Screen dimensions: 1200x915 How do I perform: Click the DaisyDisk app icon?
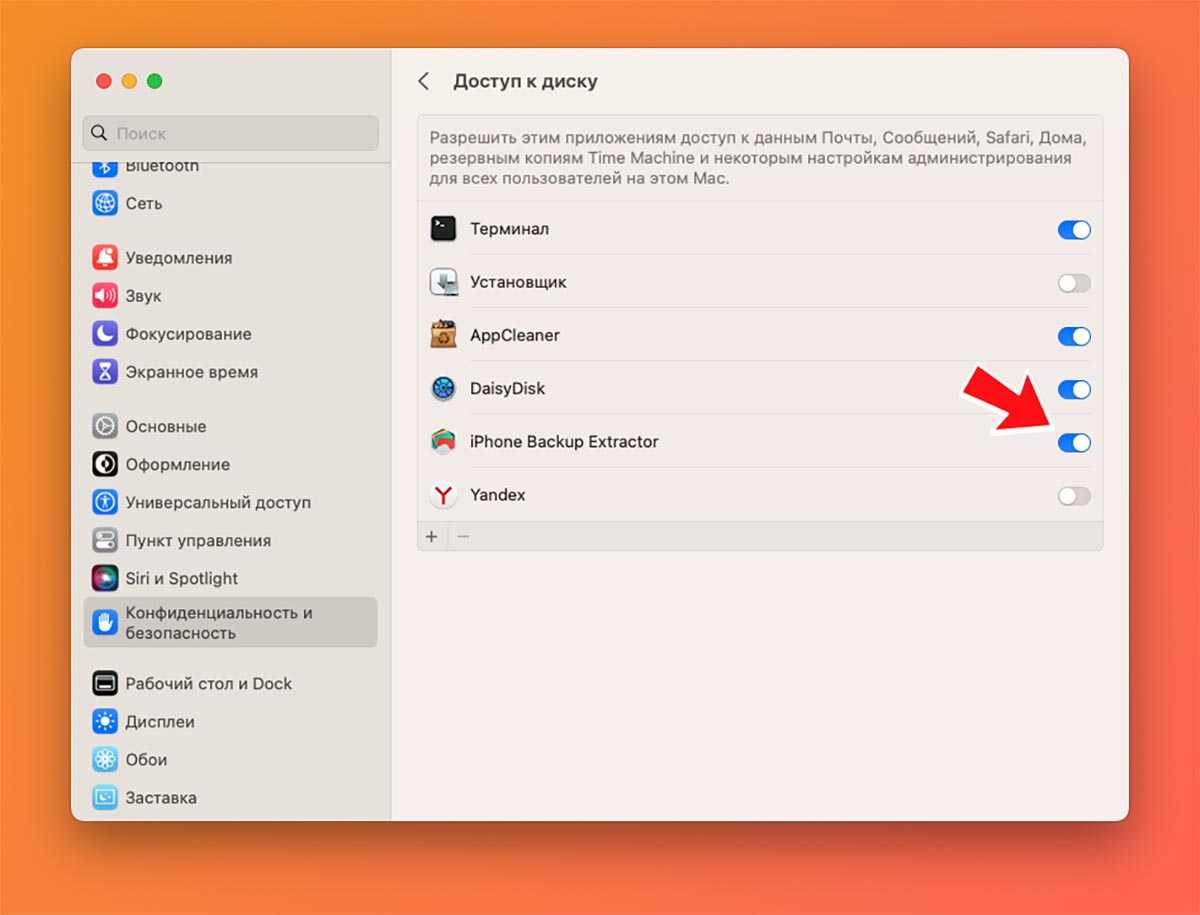click(443, 388)
